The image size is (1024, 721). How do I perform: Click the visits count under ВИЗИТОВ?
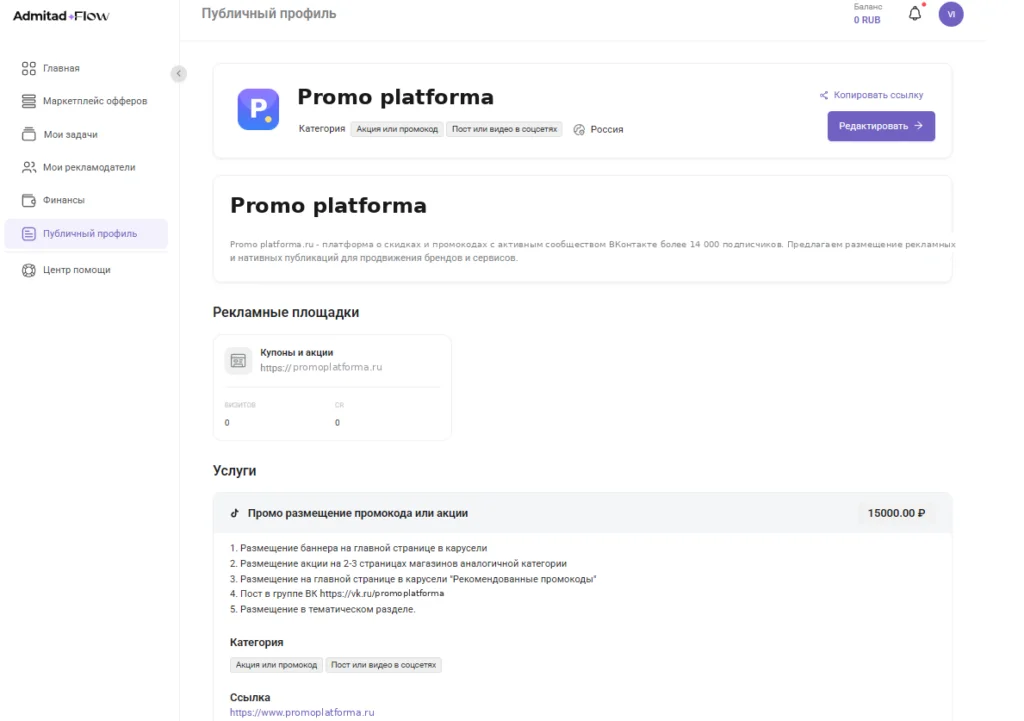227,423
